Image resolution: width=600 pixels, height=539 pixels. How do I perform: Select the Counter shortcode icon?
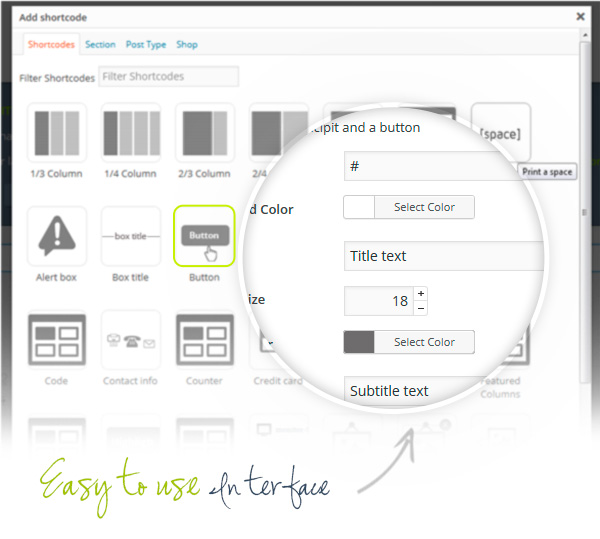(205, 340)
